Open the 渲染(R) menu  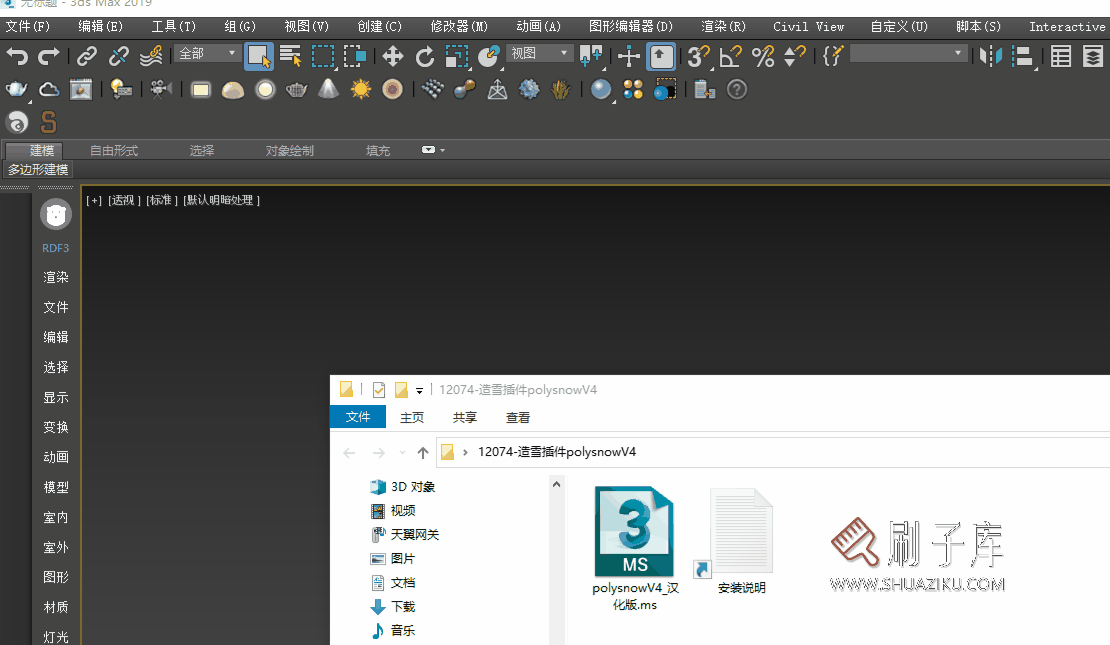(722, 26)
